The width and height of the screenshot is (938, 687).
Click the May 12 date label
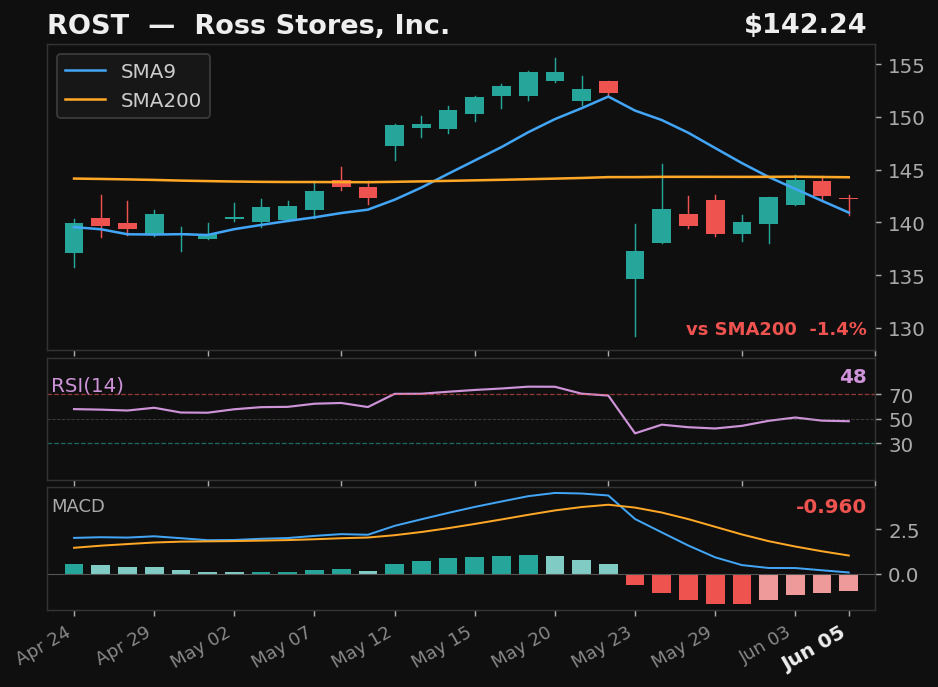pyautogui.click(x=361, y=646)
